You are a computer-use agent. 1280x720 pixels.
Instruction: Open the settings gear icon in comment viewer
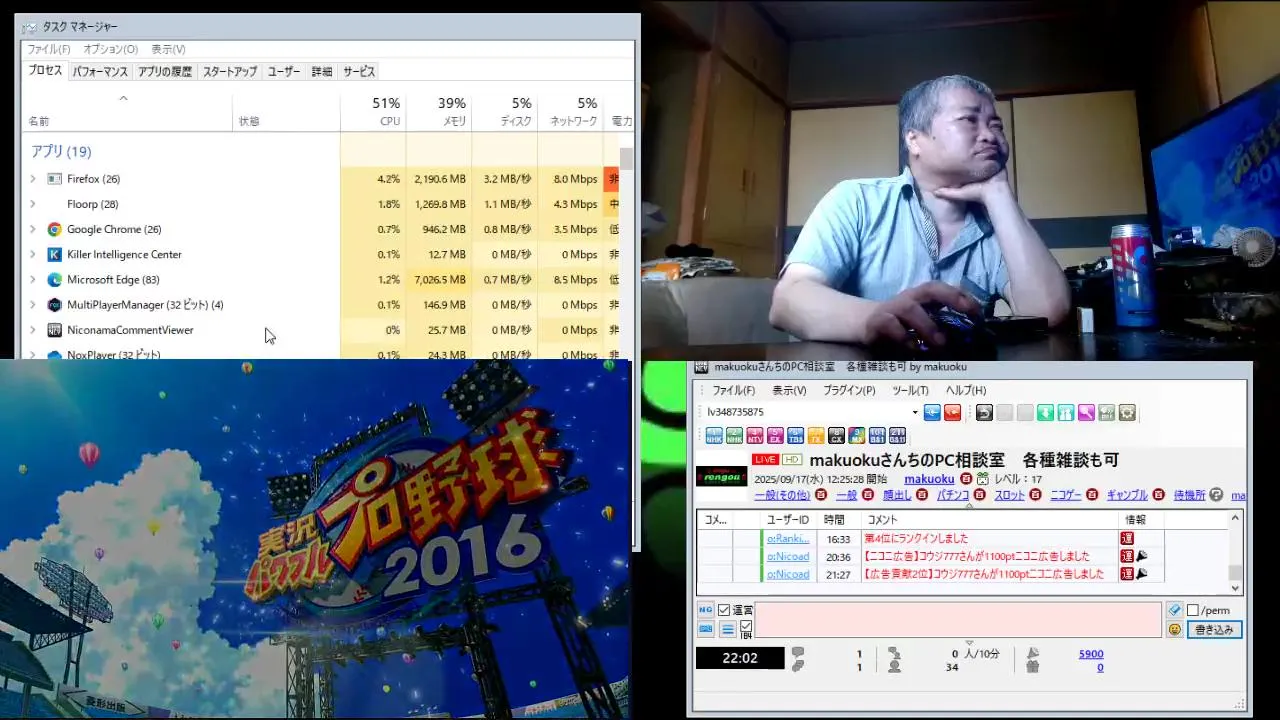click(x=1127, y=412)
